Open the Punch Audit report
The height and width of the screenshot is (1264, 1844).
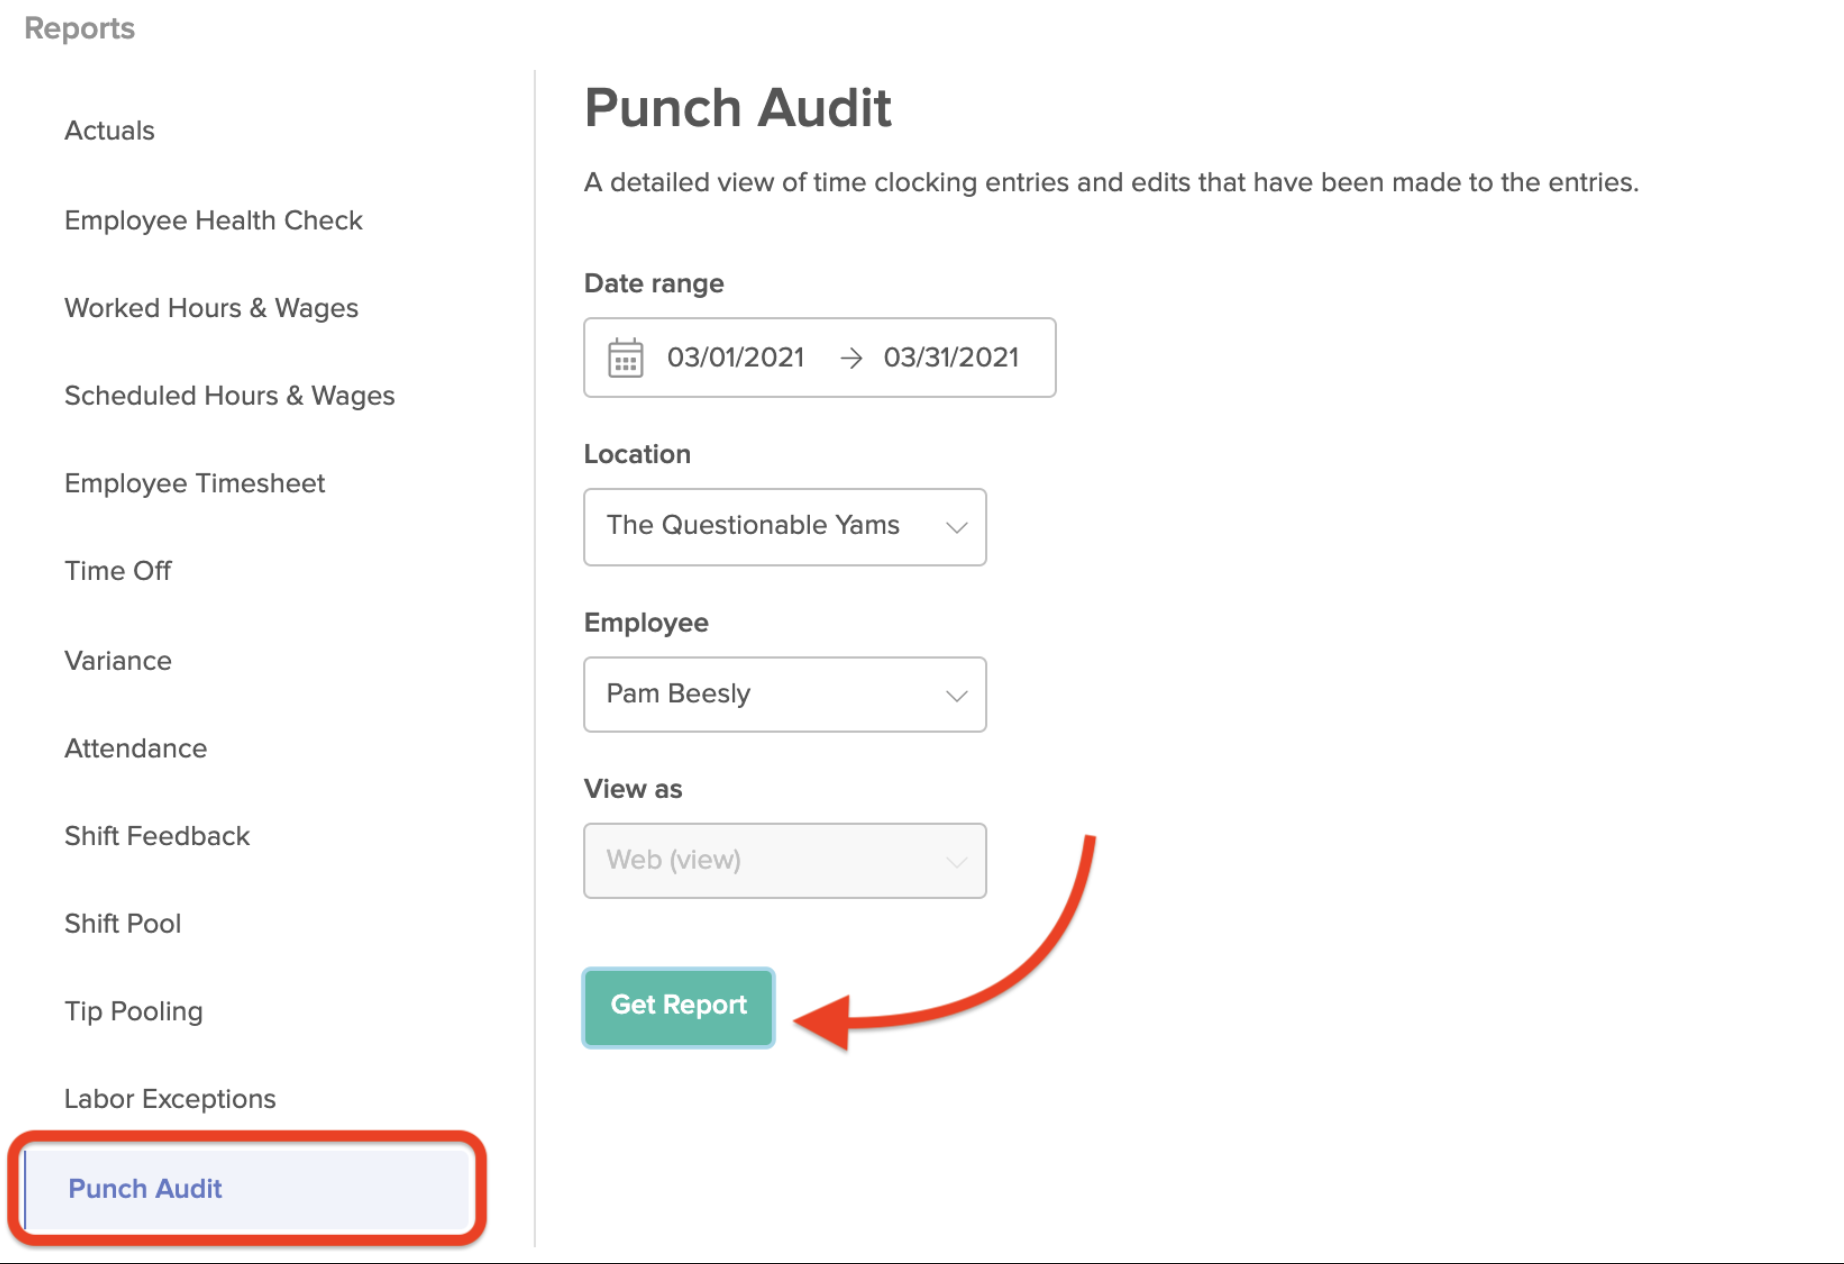tap(145, 1189)
